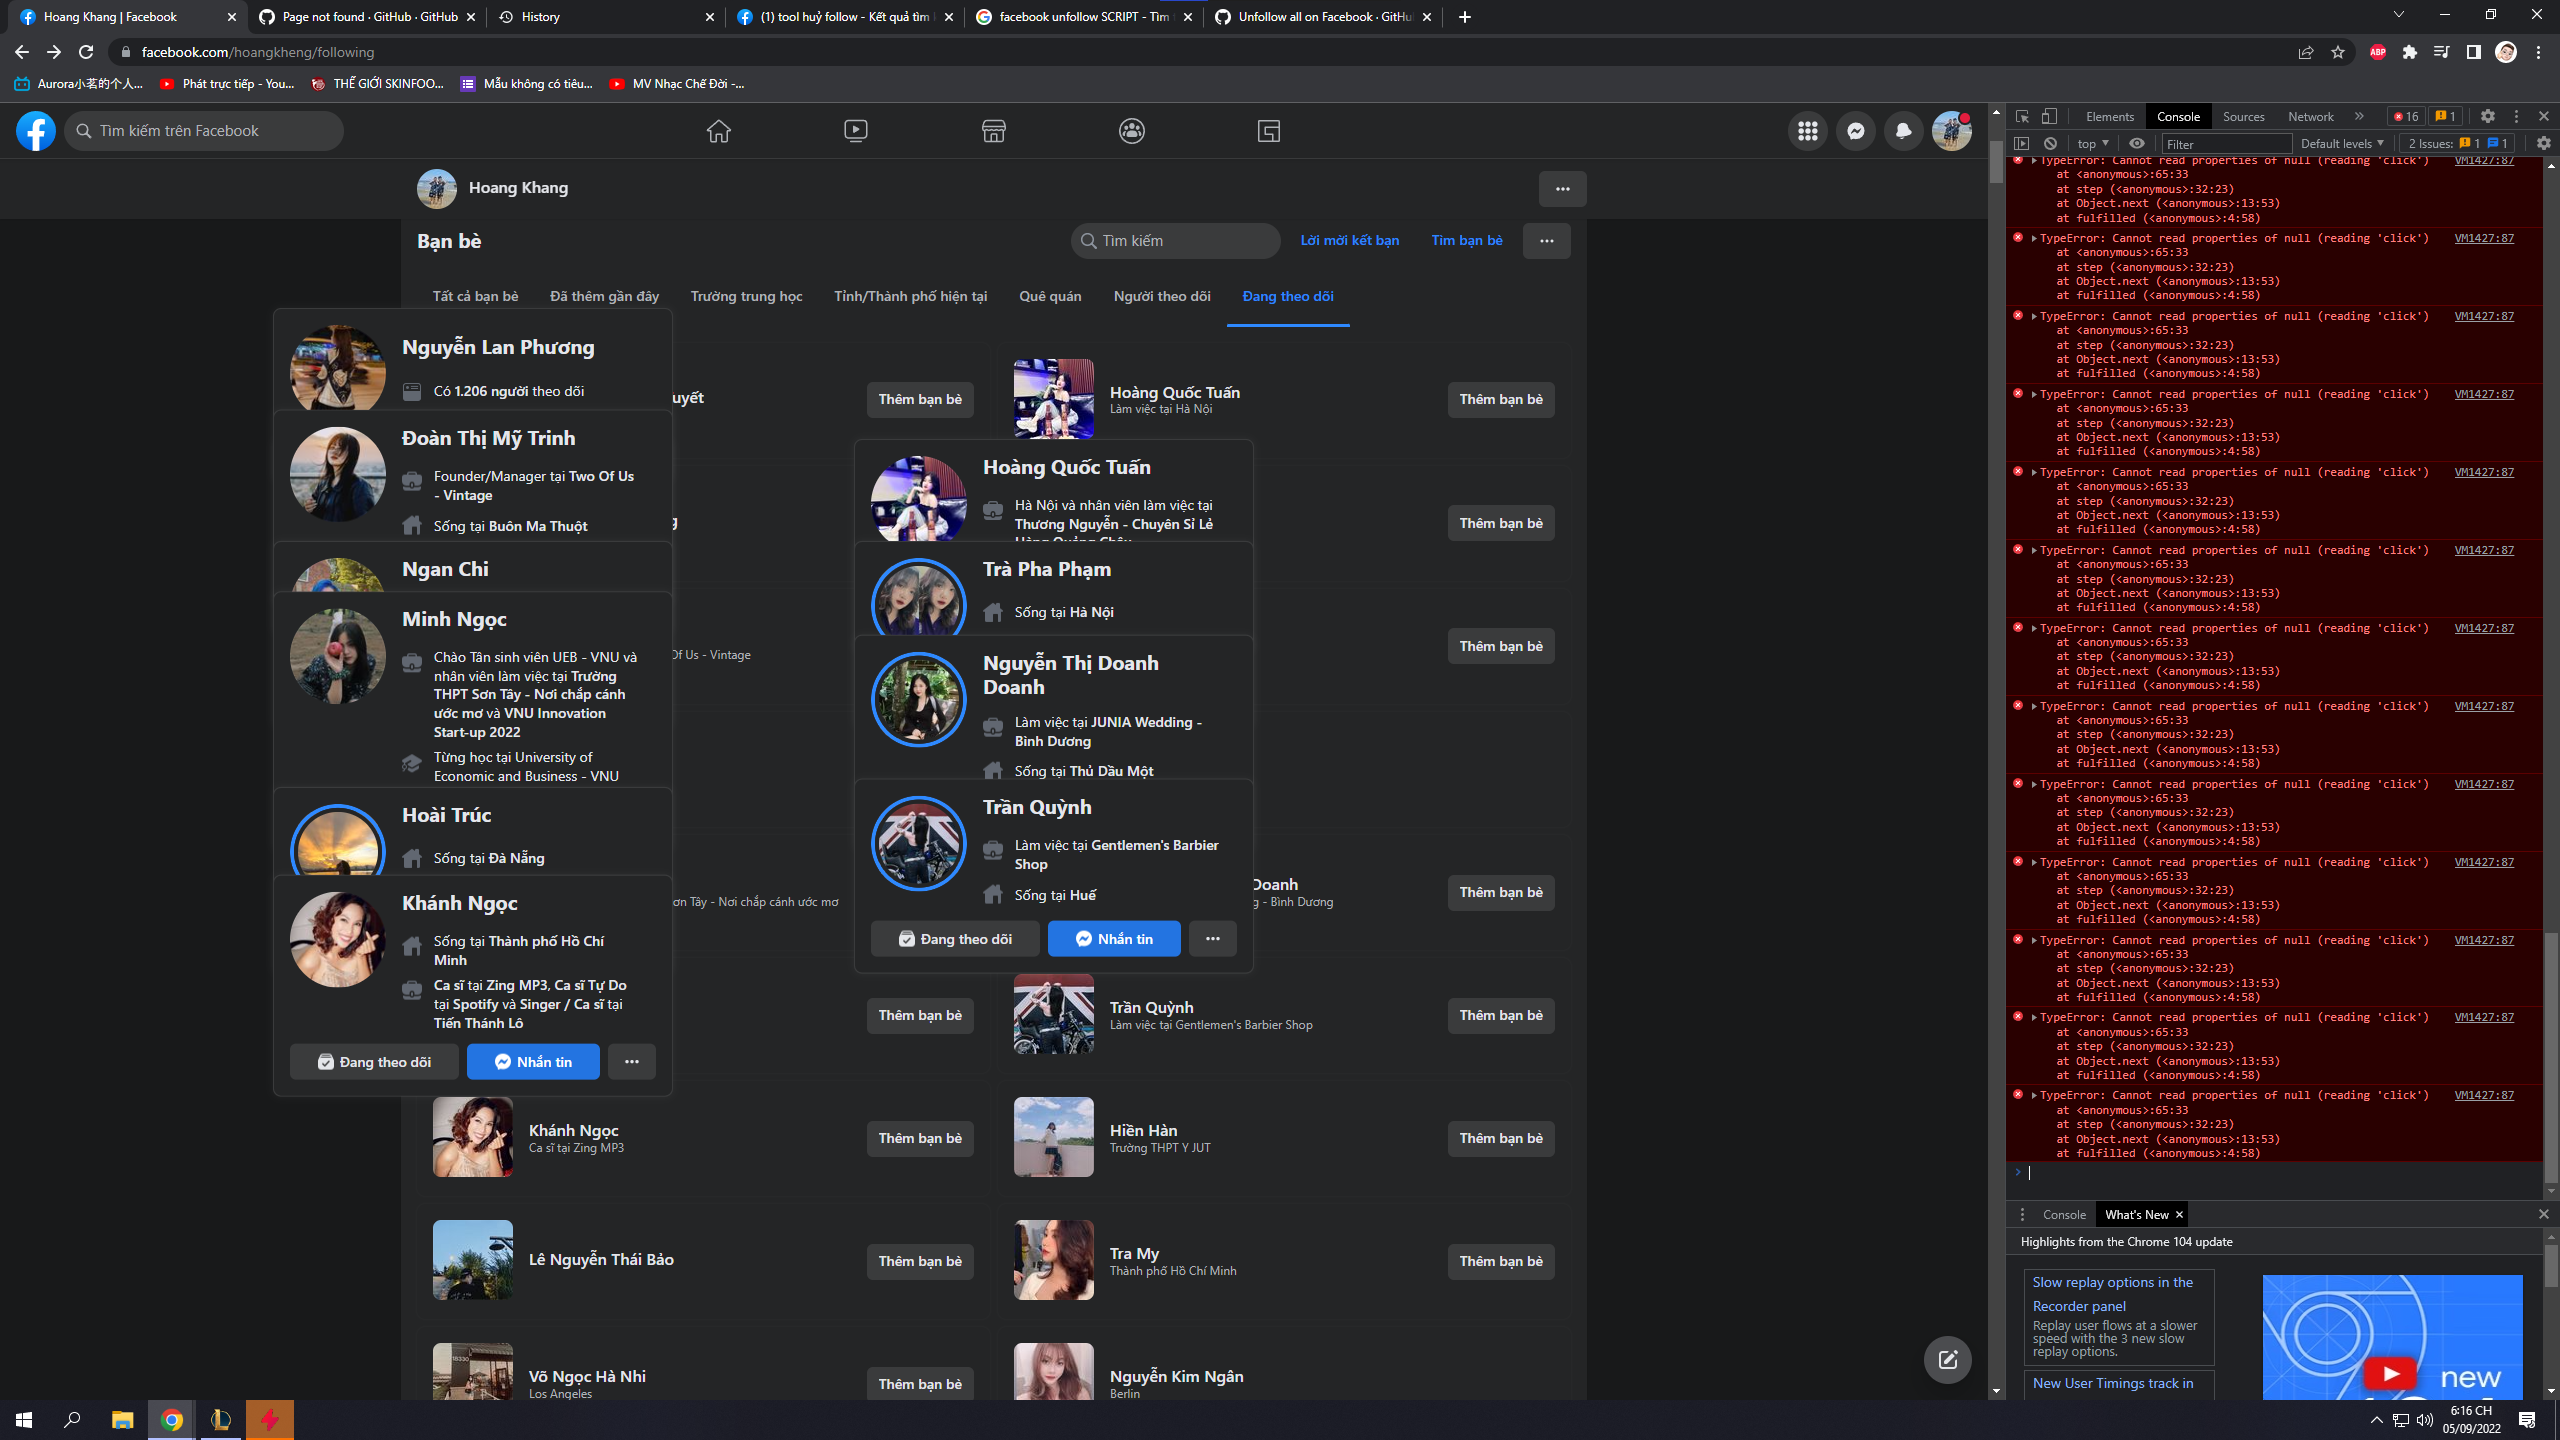Click the yellow 1 warnings counter in DevTools
2560x1440 pixels.
2445,116
